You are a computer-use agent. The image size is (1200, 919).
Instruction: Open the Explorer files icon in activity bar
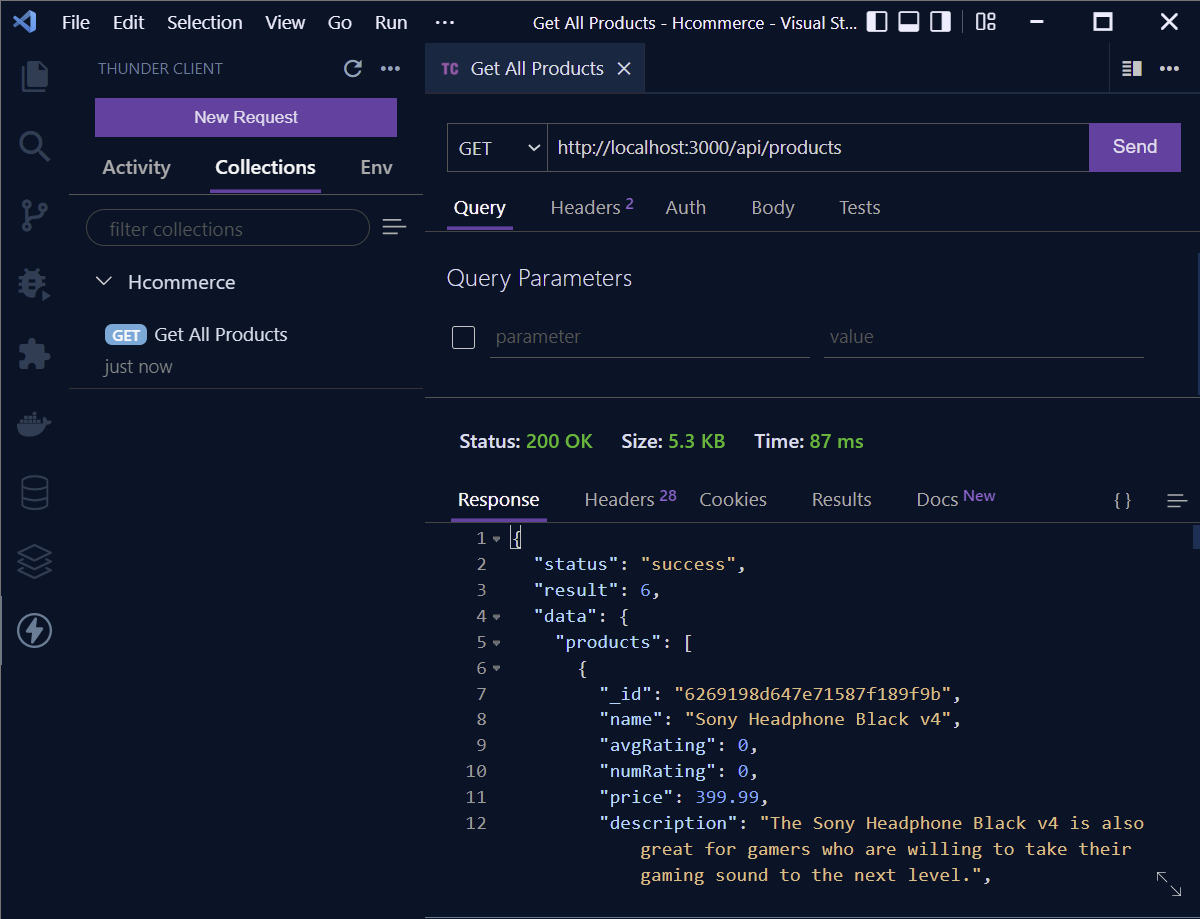pos(34,76)
